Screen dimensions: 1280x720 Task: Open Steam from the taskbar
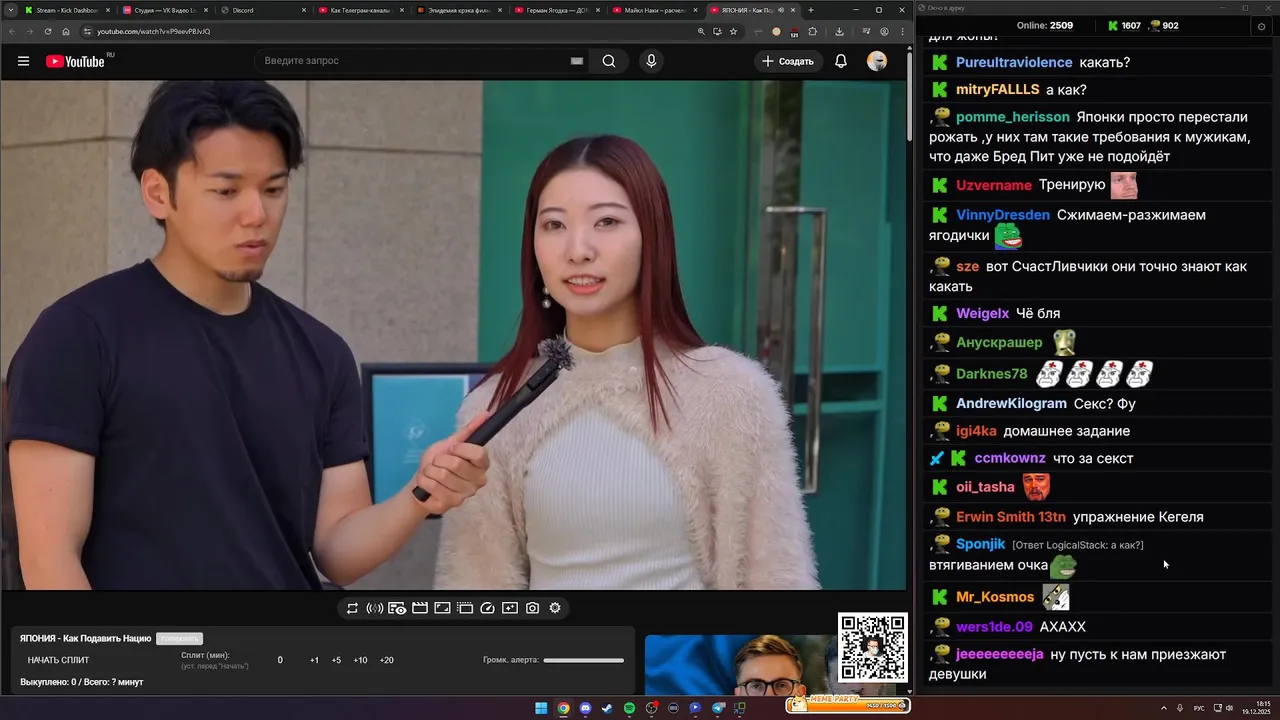point(607,708)
